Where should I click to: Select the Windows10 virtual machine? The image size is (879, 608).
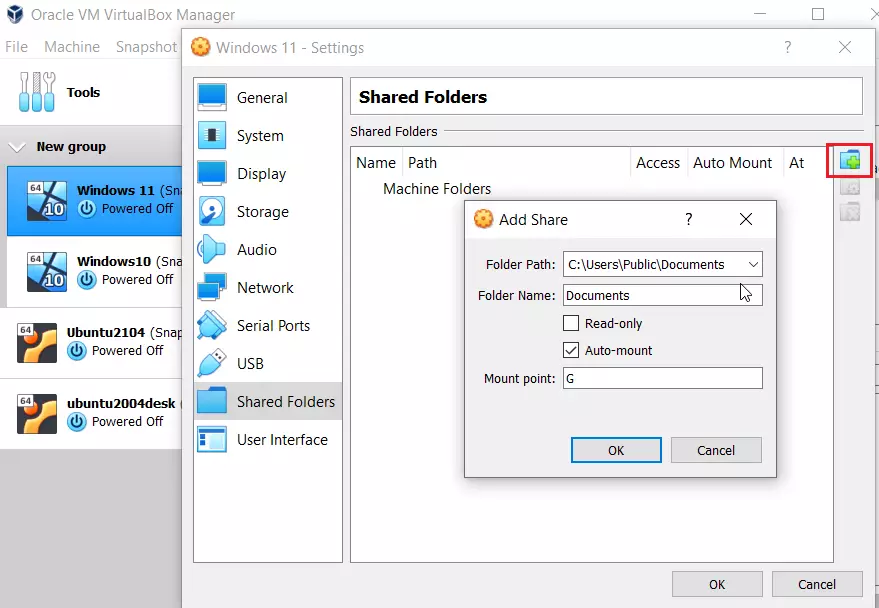point(94,272)
